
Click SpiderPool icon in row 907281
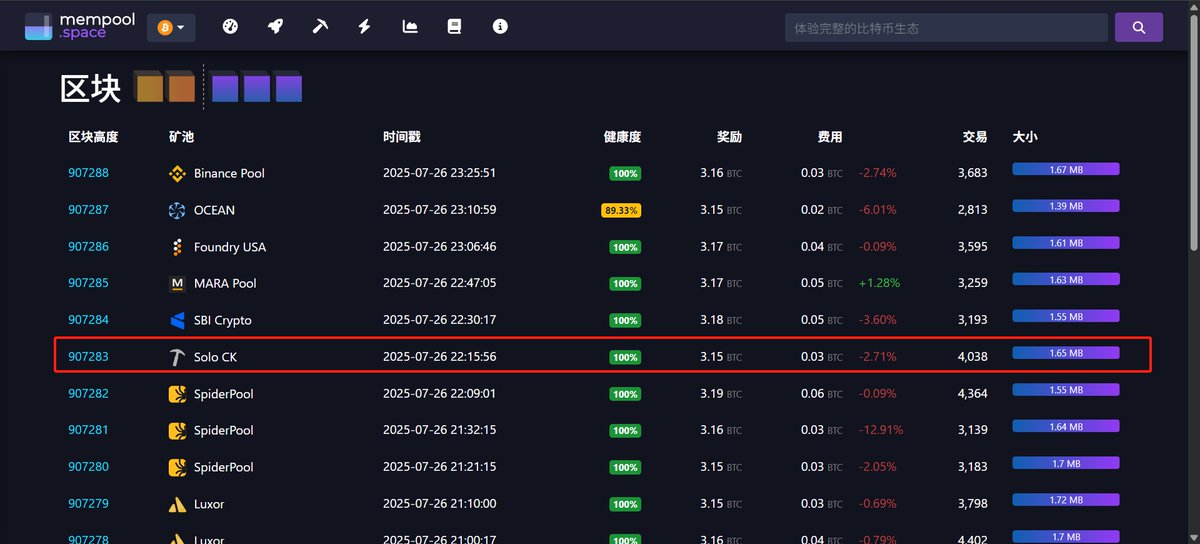tap(177, 431)
